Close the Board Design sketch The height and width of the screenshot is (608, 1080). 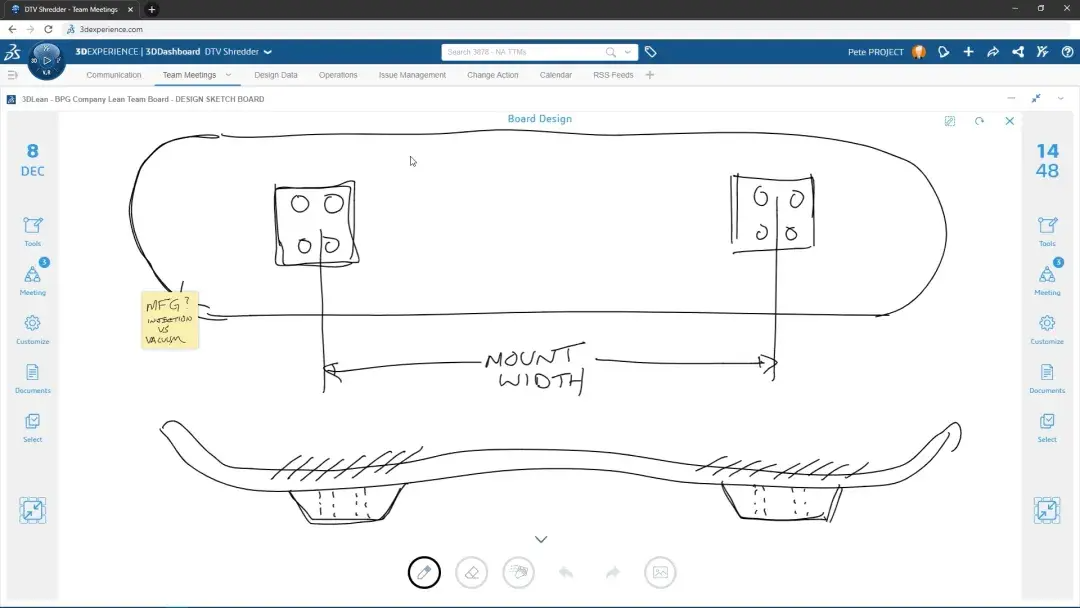[1009, 121]
